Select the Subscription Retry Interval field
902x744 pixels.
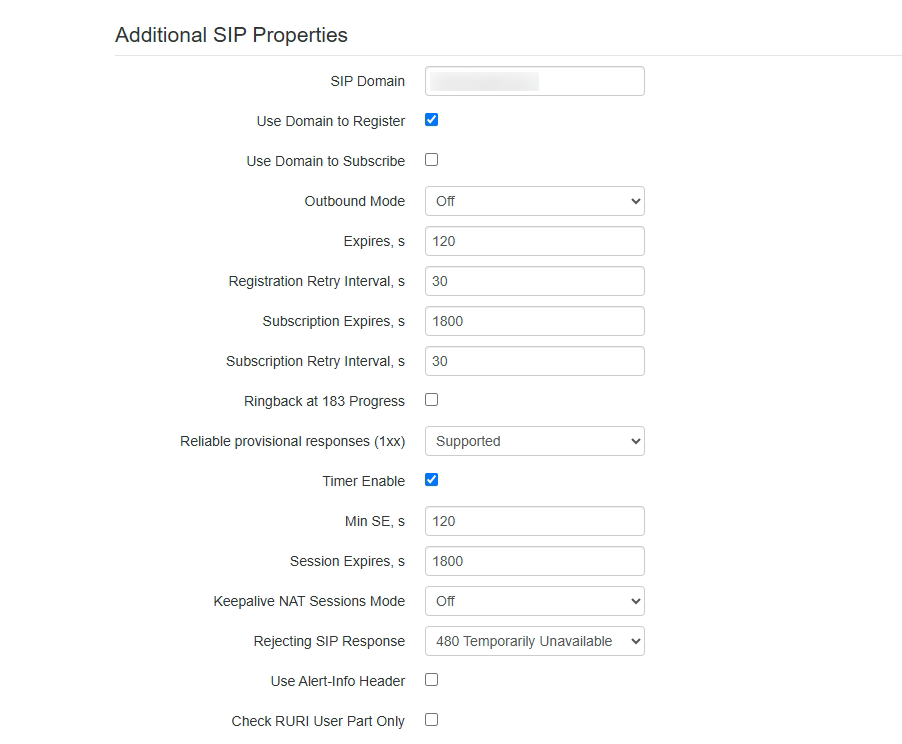click(x=534, y=361)
